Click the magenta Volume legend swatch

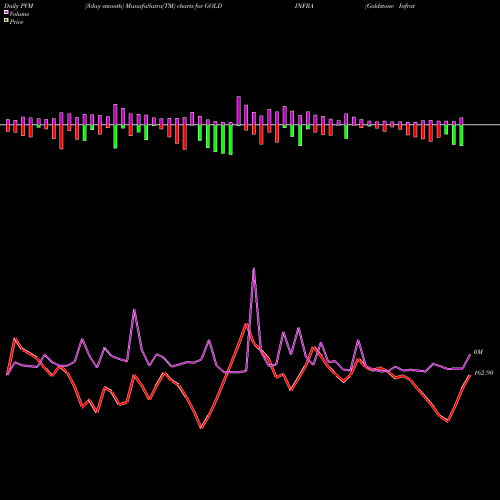click(x=6, y=12)
